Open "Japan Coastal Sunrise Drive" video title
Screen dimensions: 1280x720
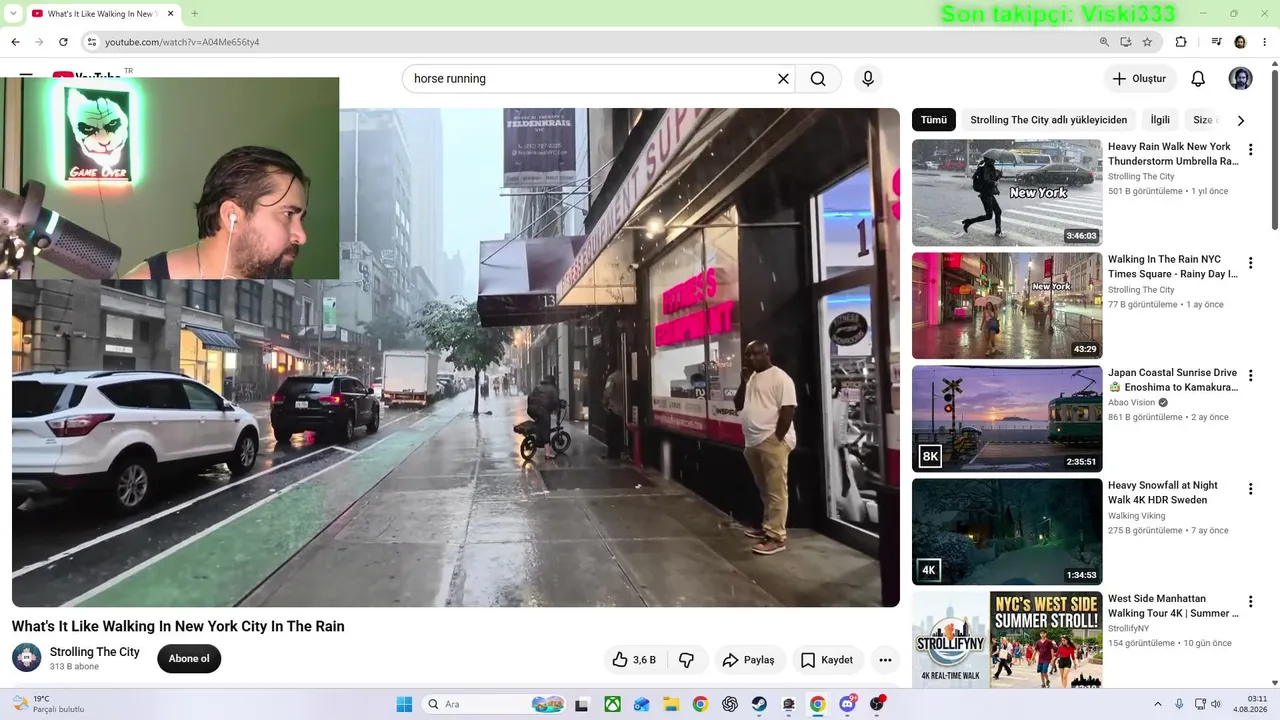1173,380
